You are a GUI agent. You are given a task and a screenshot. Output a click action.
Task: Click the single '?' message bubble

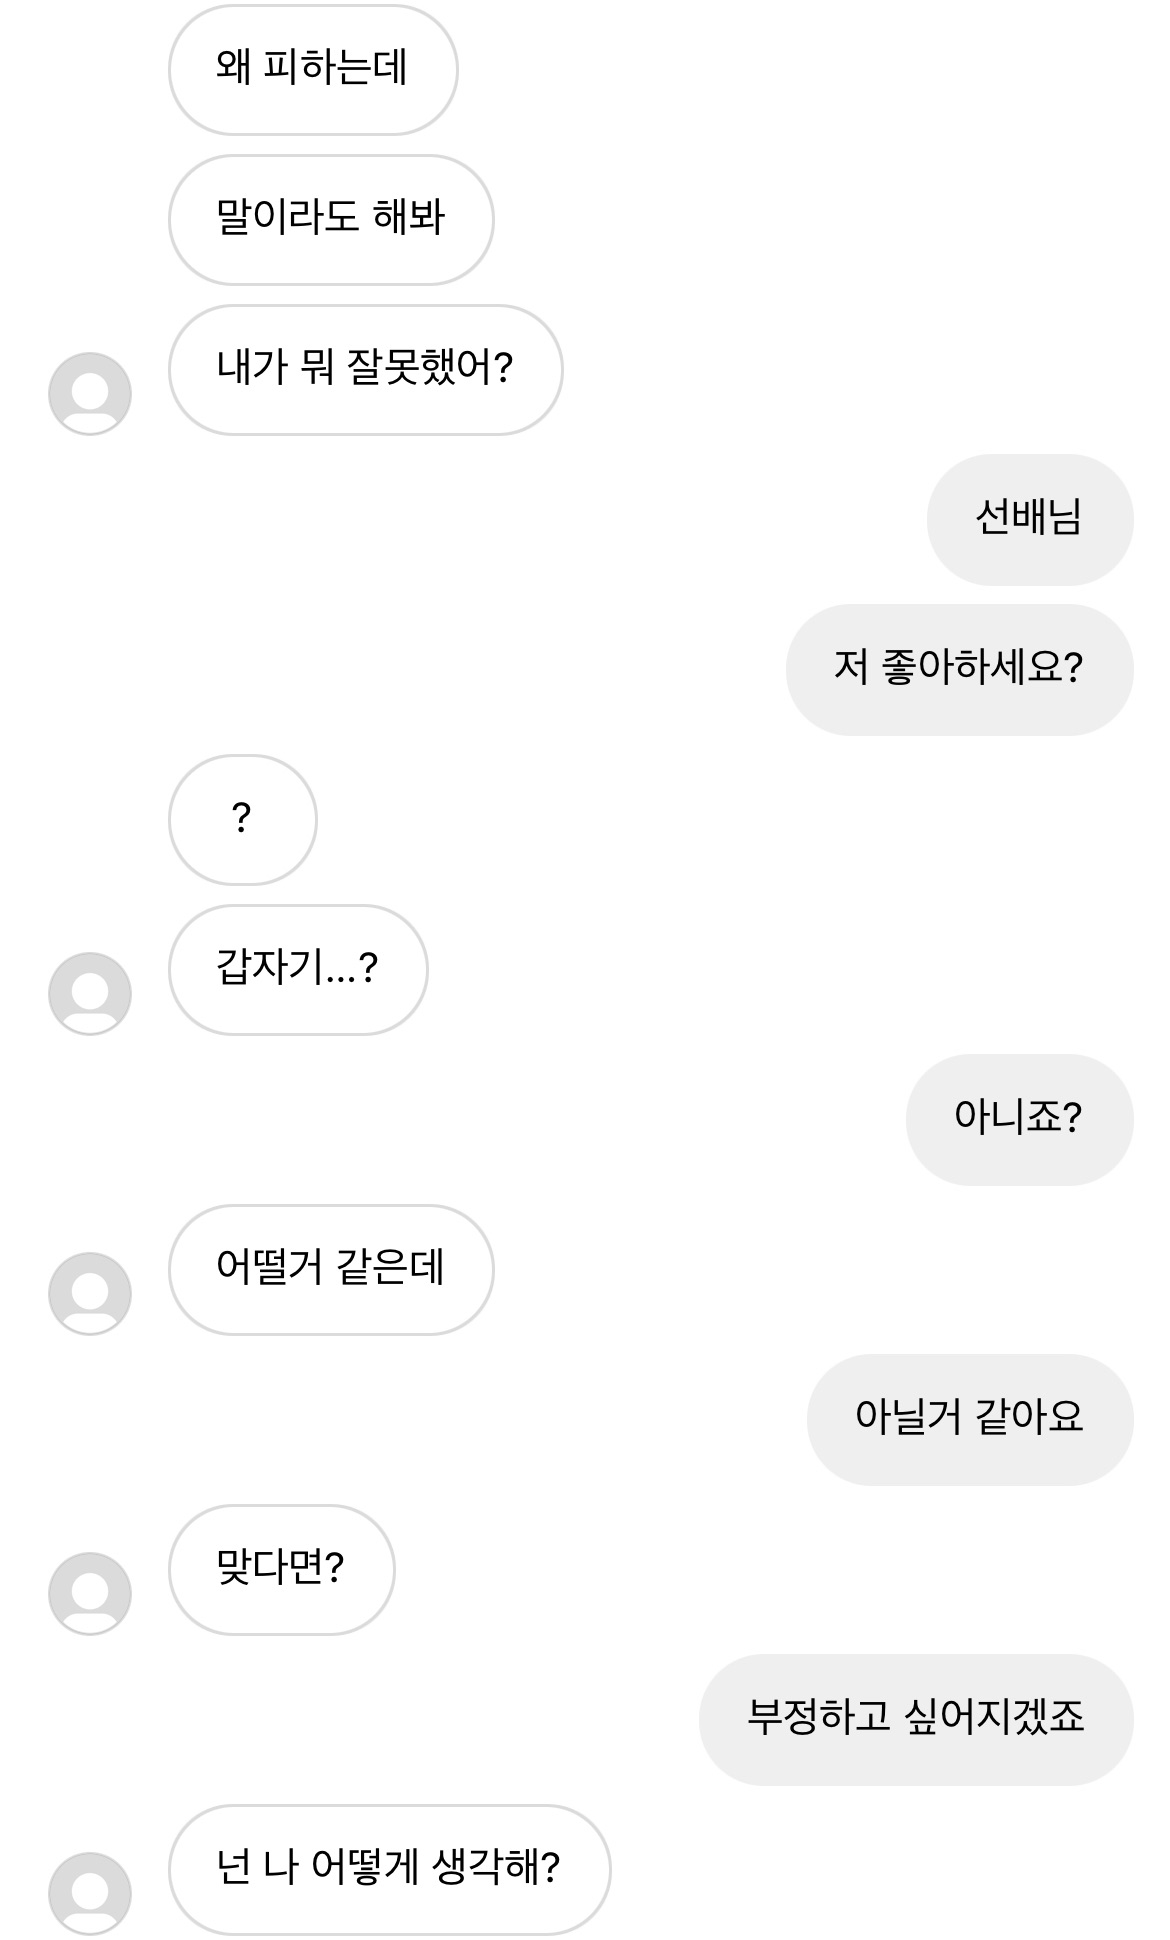[242, 819]
